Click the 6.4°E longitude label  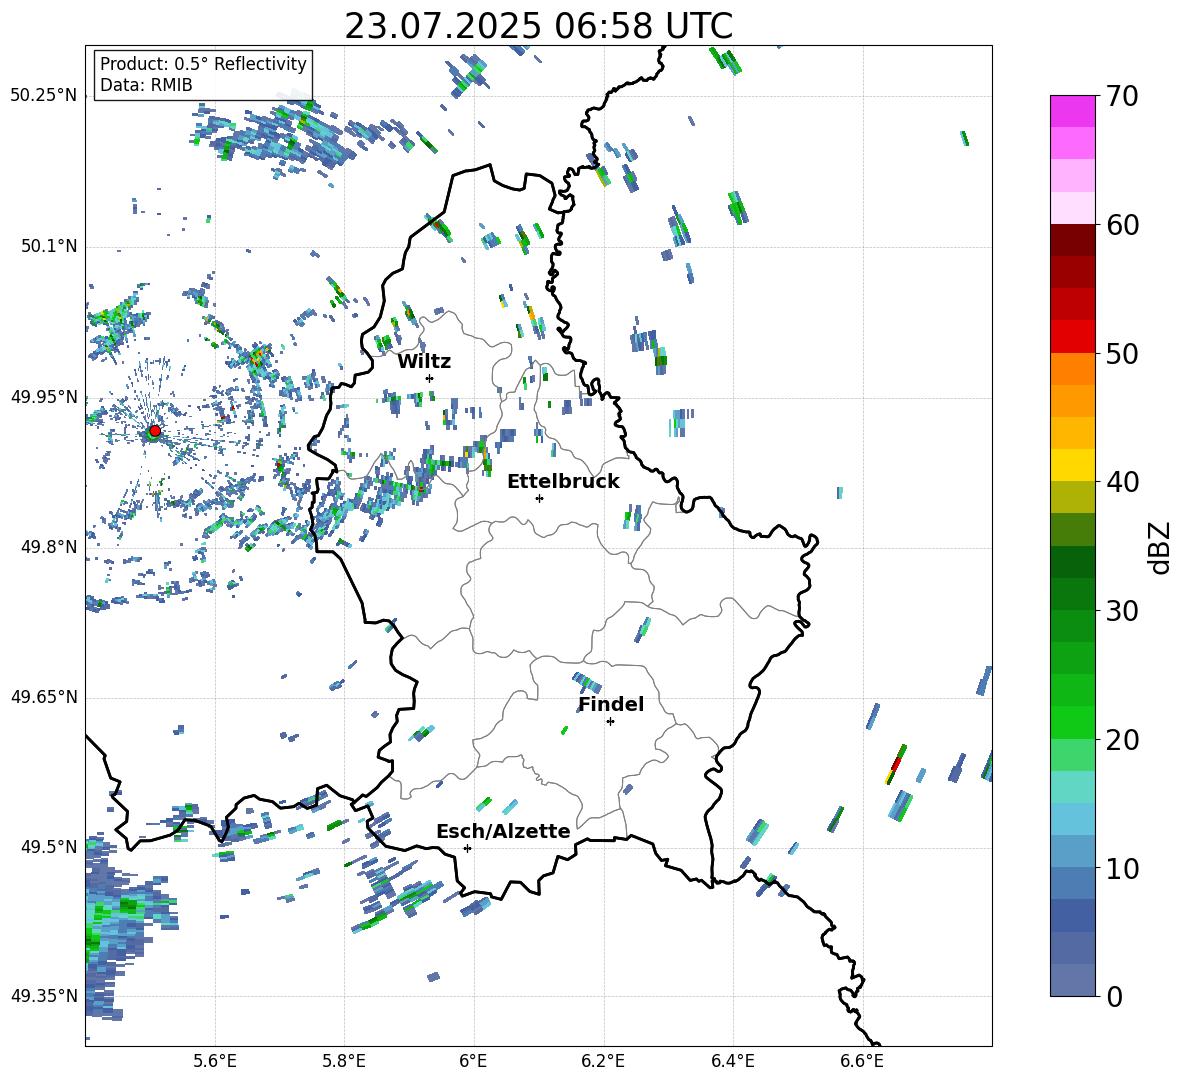(x=732, y=1061)
